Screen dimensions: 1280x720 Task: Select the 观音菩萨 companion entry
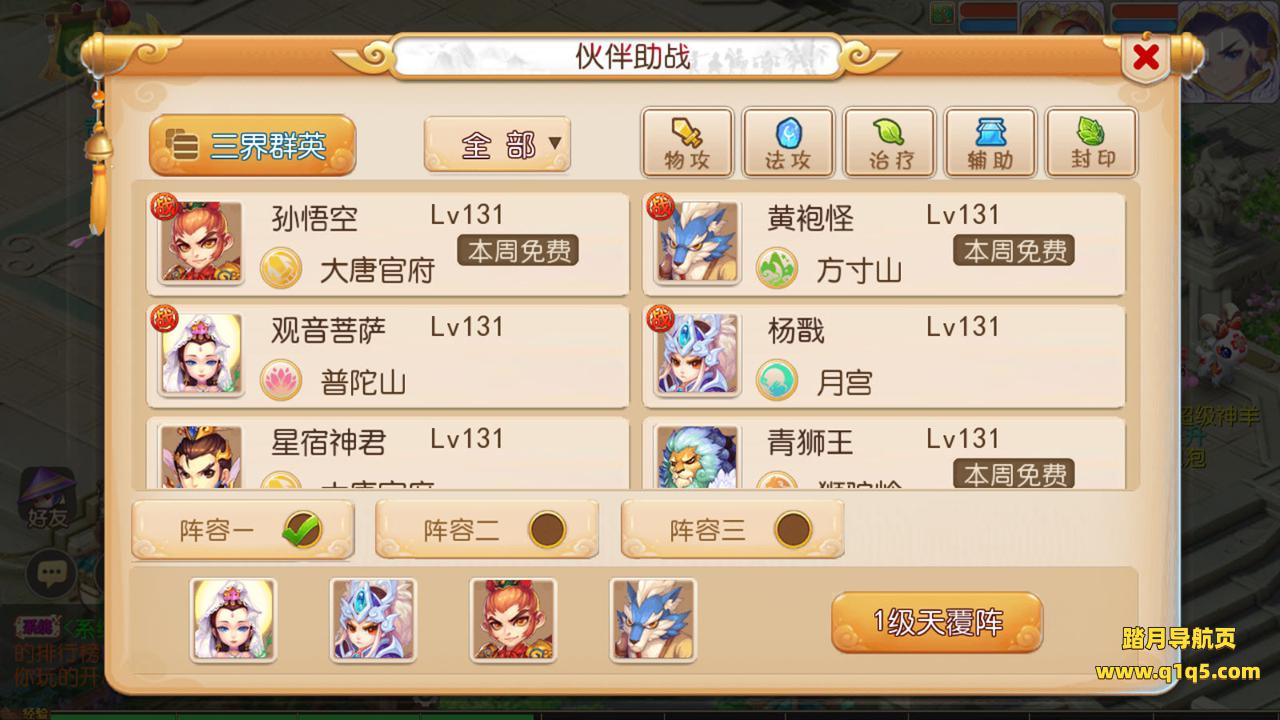(x=388, y=355)
